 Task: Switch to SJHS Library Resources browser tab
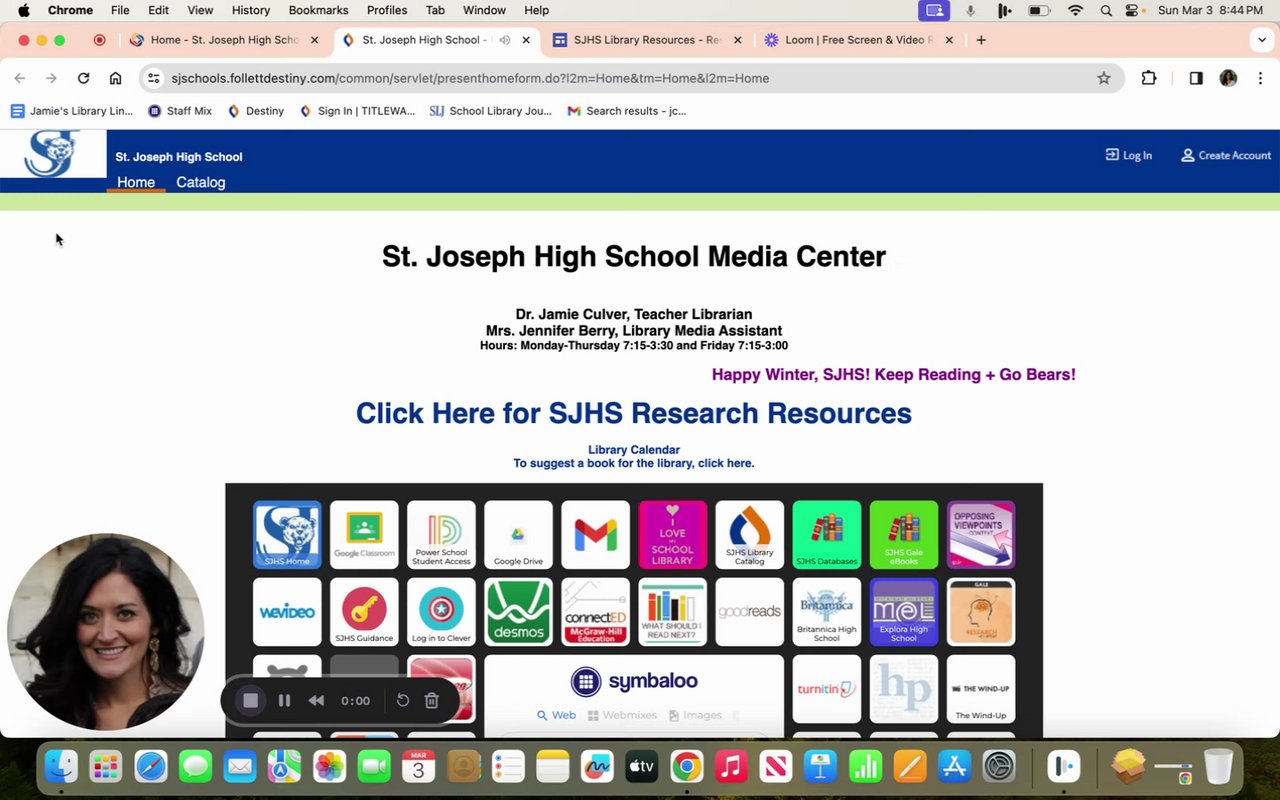pos(646,40)
